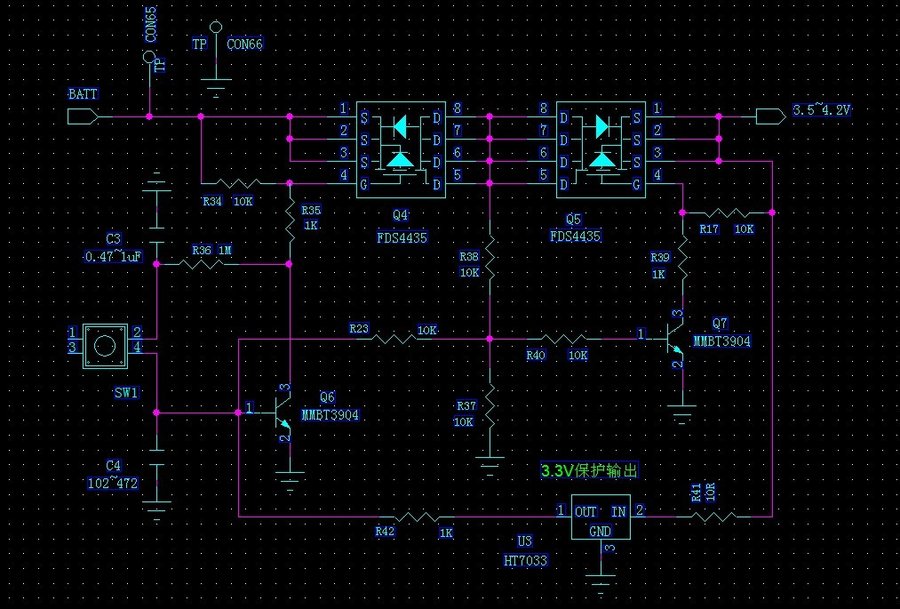Select the C4 capacitor symbol
This screenshot has height=609, width=900.
156,480
